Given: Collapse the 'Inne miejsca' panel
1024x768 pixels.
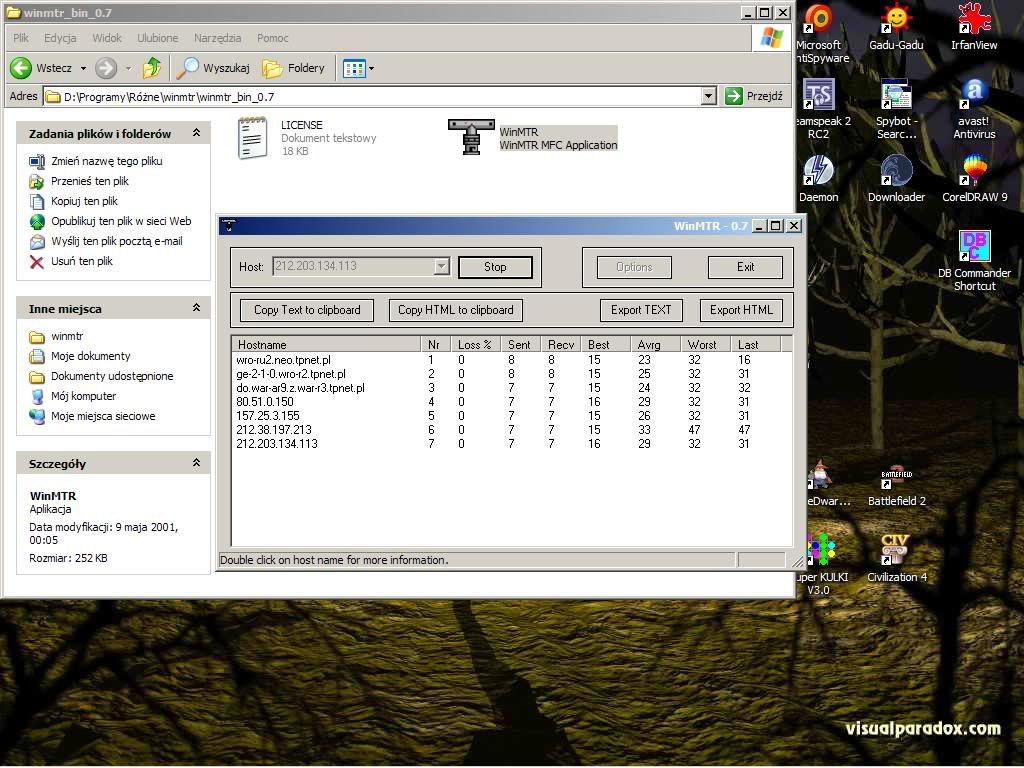Looking at the screenshot, I should 197,308.
